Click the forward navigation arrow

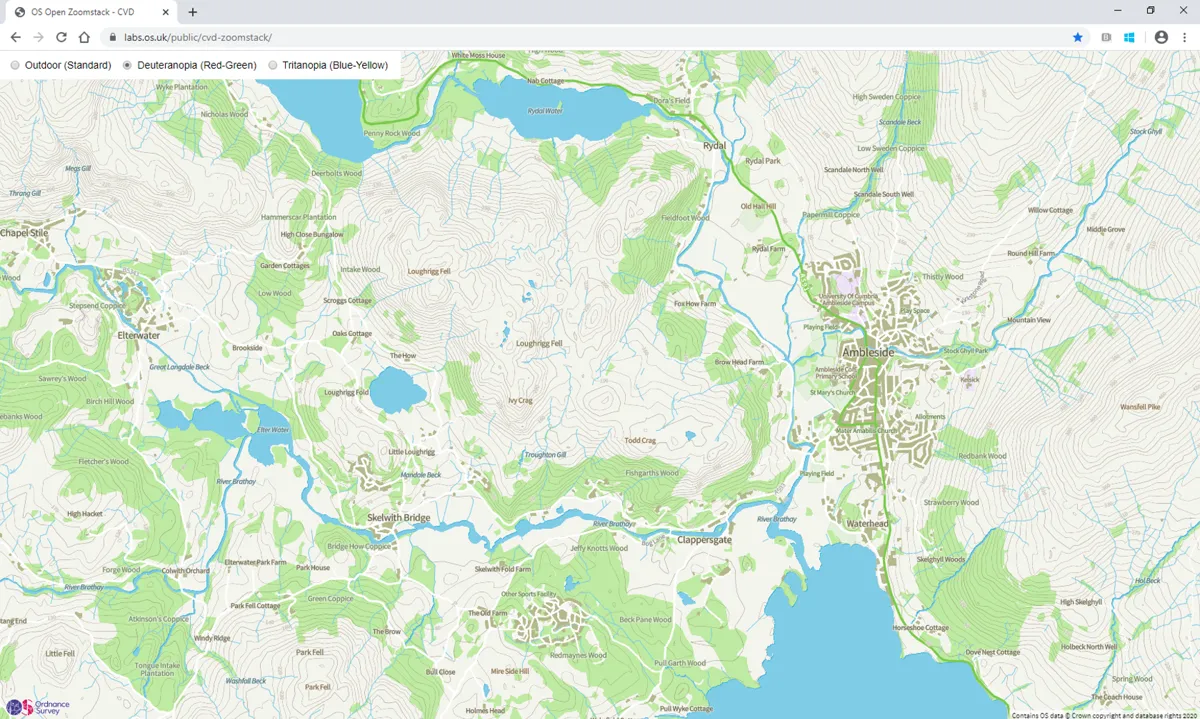[x=40, y=37]
